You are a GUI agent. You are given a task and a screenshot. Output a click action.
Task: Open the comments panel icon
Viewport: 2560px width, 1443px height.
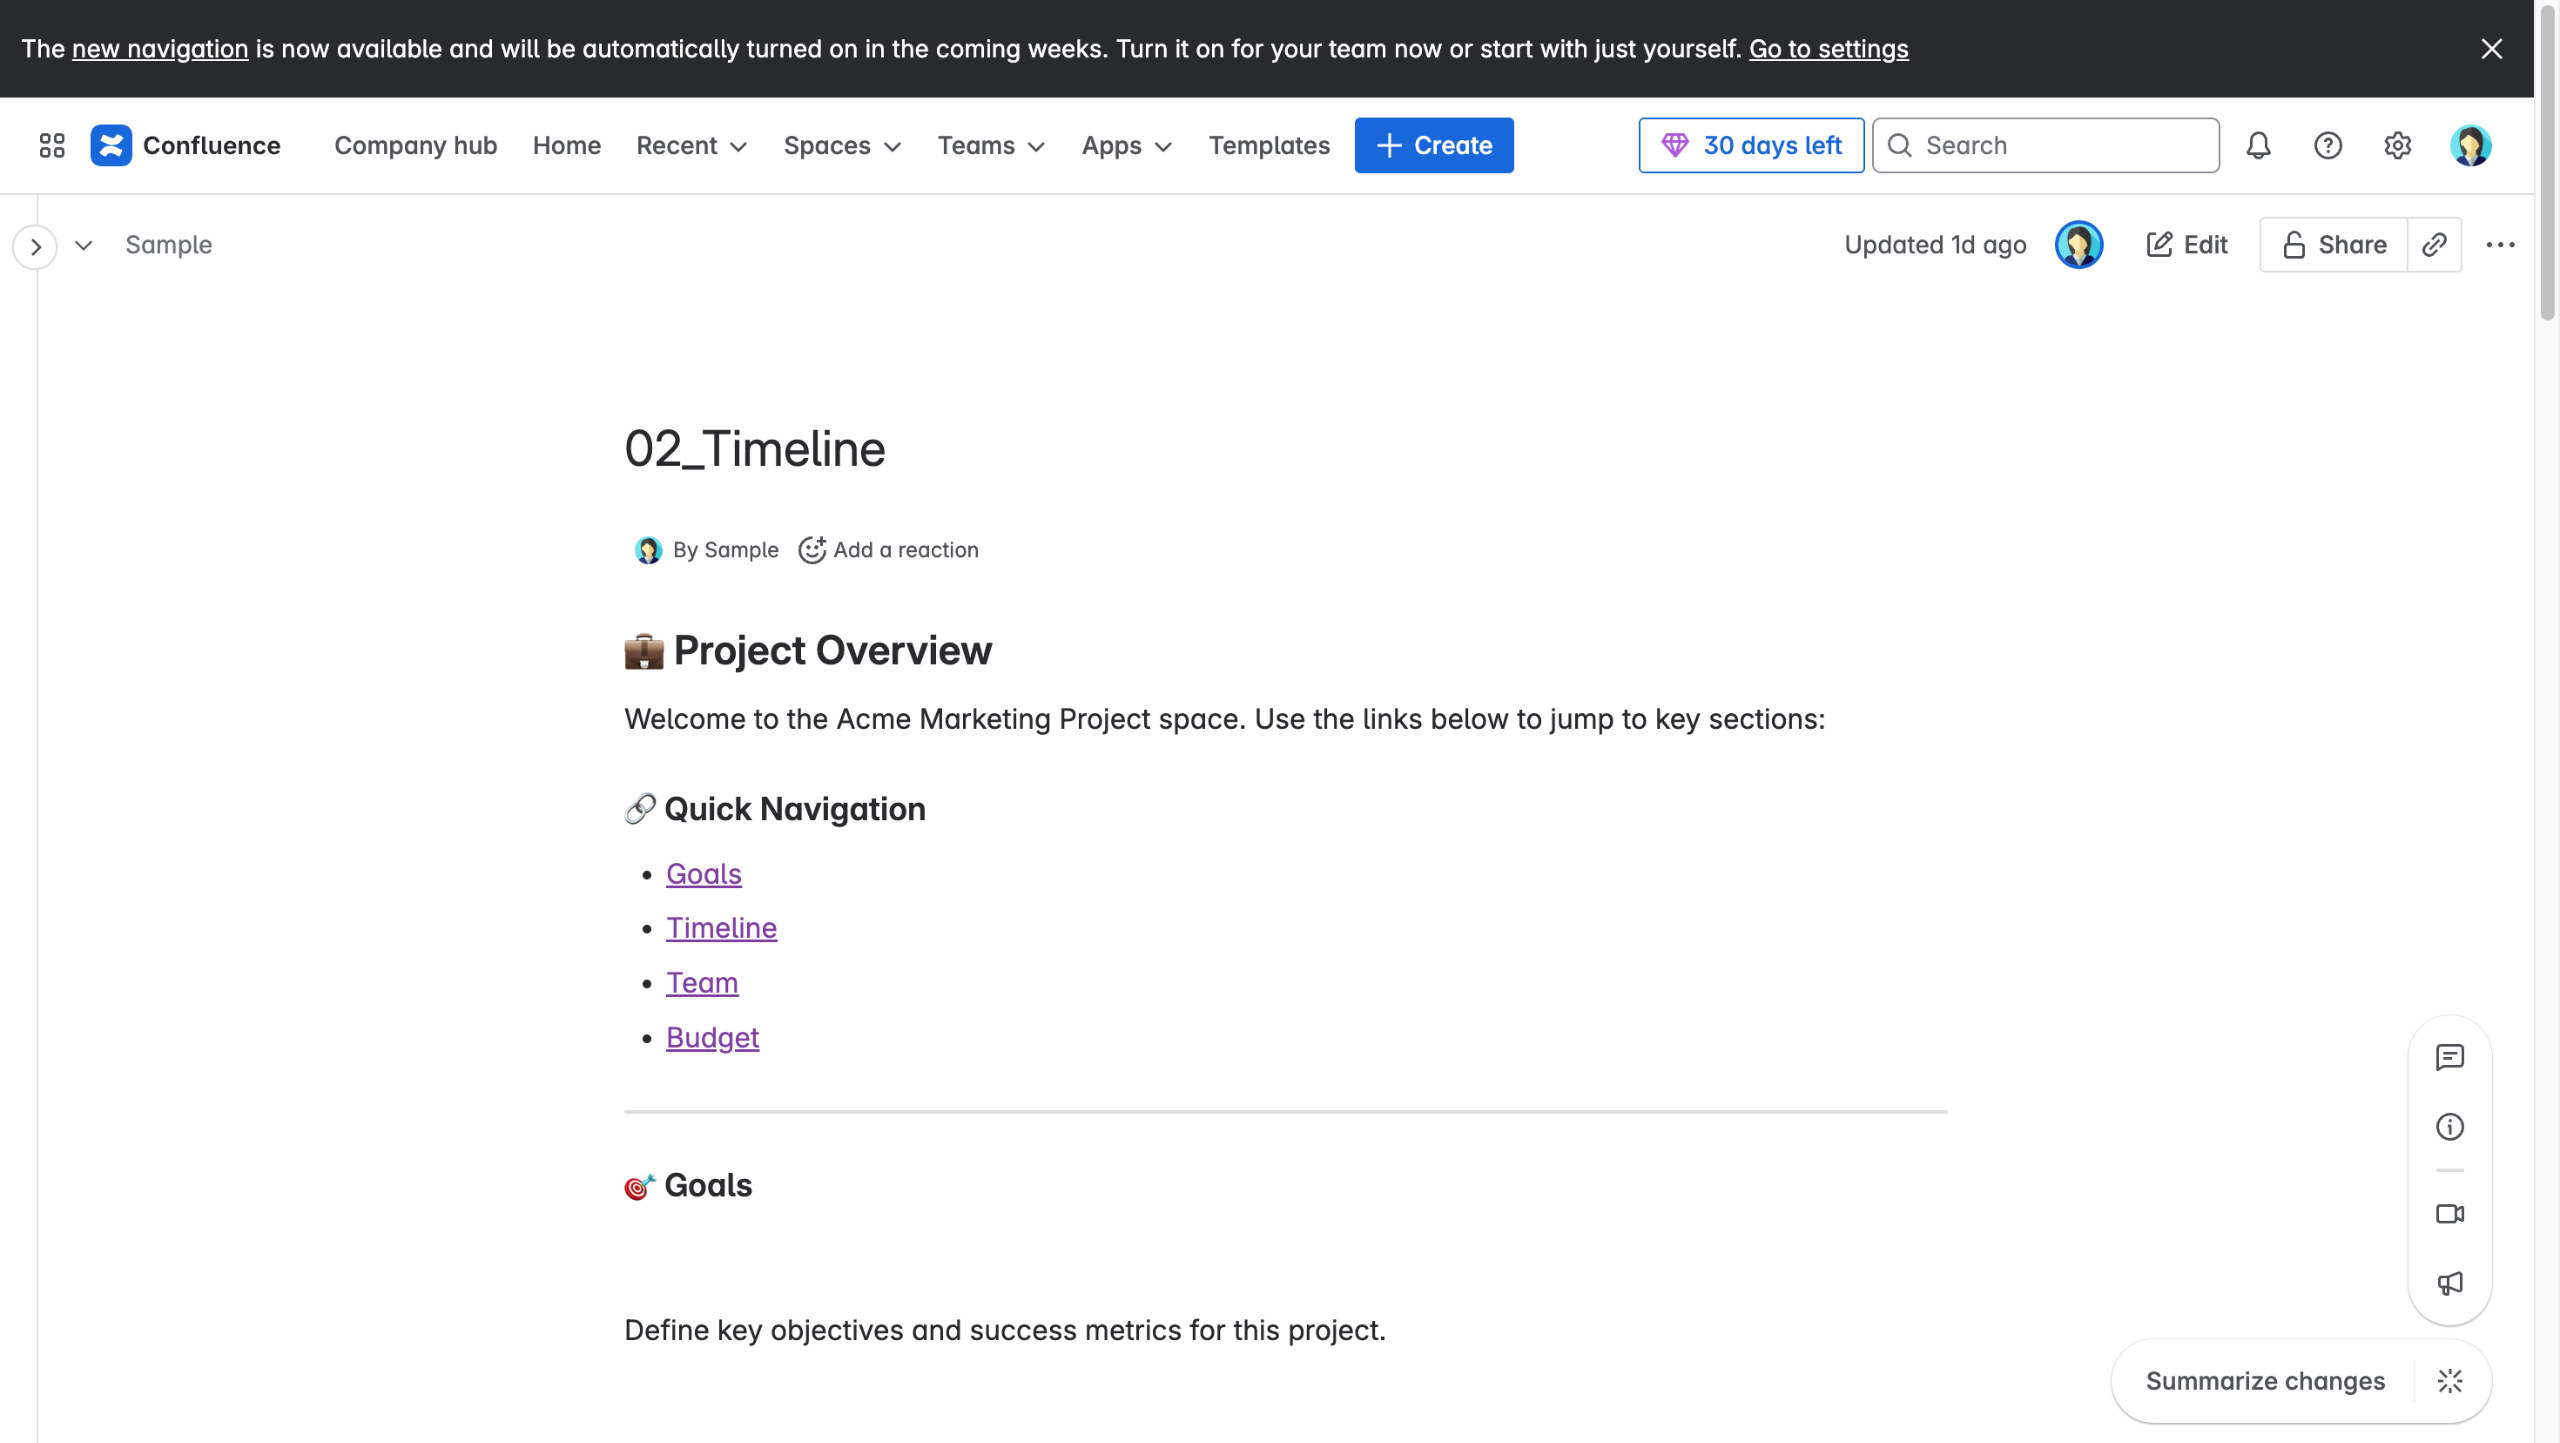coord(2449,1057)
